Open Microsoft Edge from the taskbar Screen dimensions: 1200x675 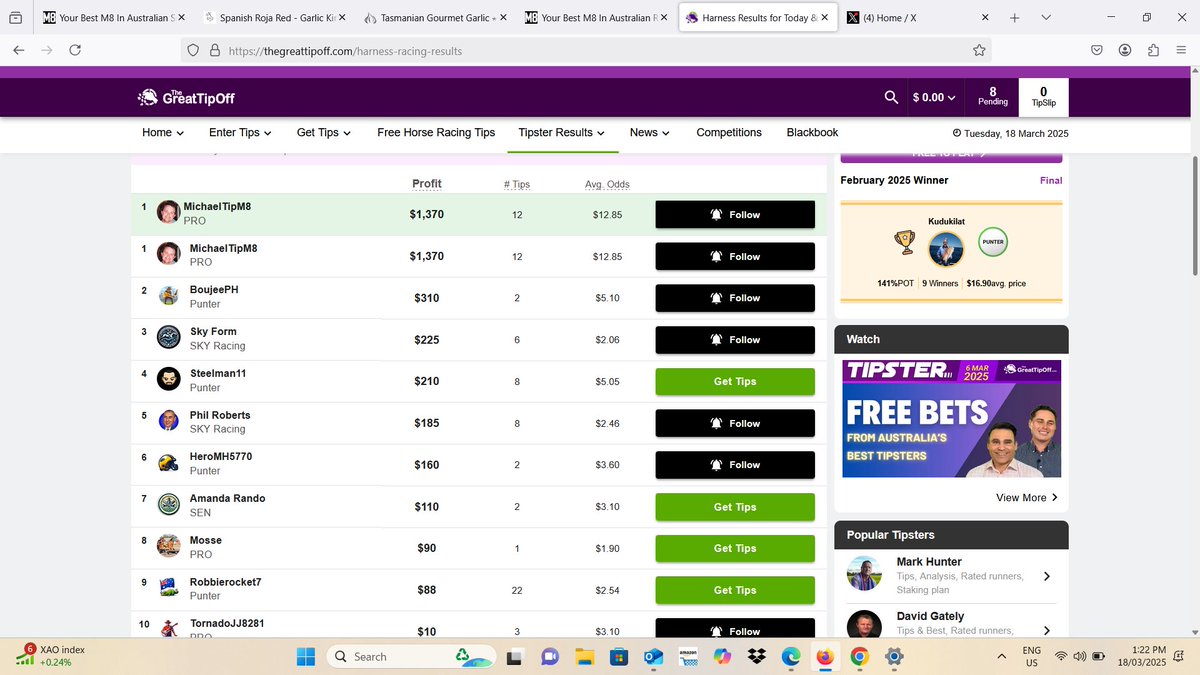pos(790,656)
